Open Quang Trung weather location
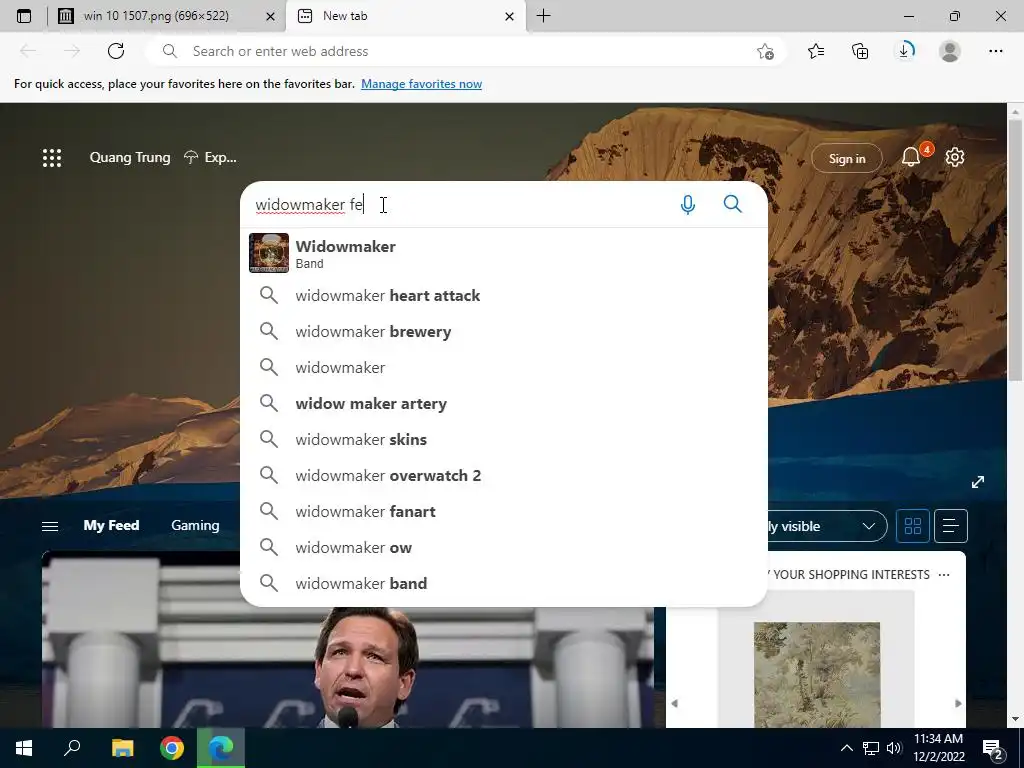Viewport: 1024px width, 768px height. pos(129,157)
